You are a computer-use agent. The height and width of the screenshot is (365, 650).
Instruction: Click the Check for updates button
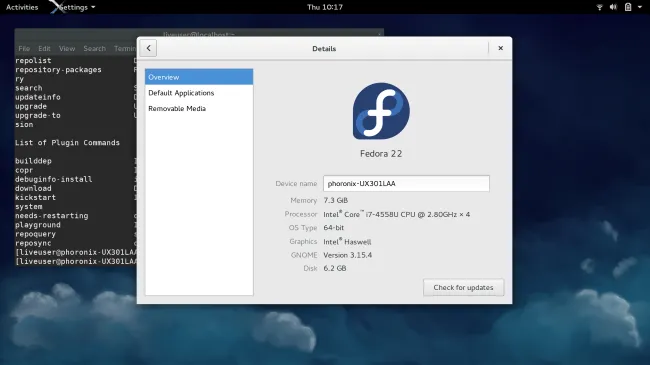(x=463, y=287)
